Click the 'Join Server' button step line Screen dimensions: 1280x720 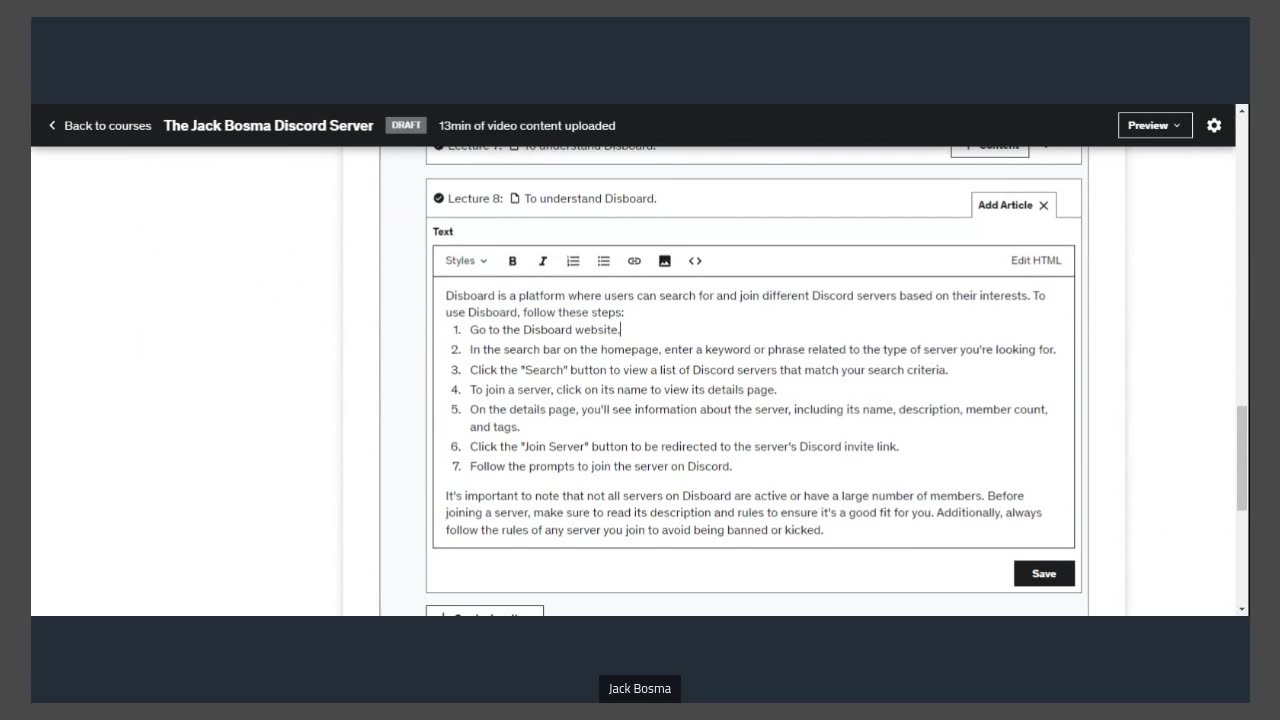coord(684,447)
